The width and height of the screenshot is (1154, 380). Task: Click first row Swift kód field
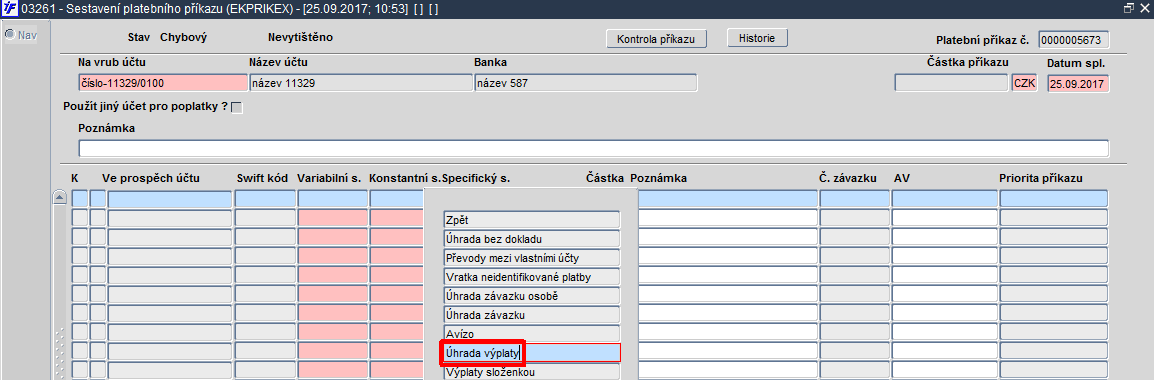point(265,199)
